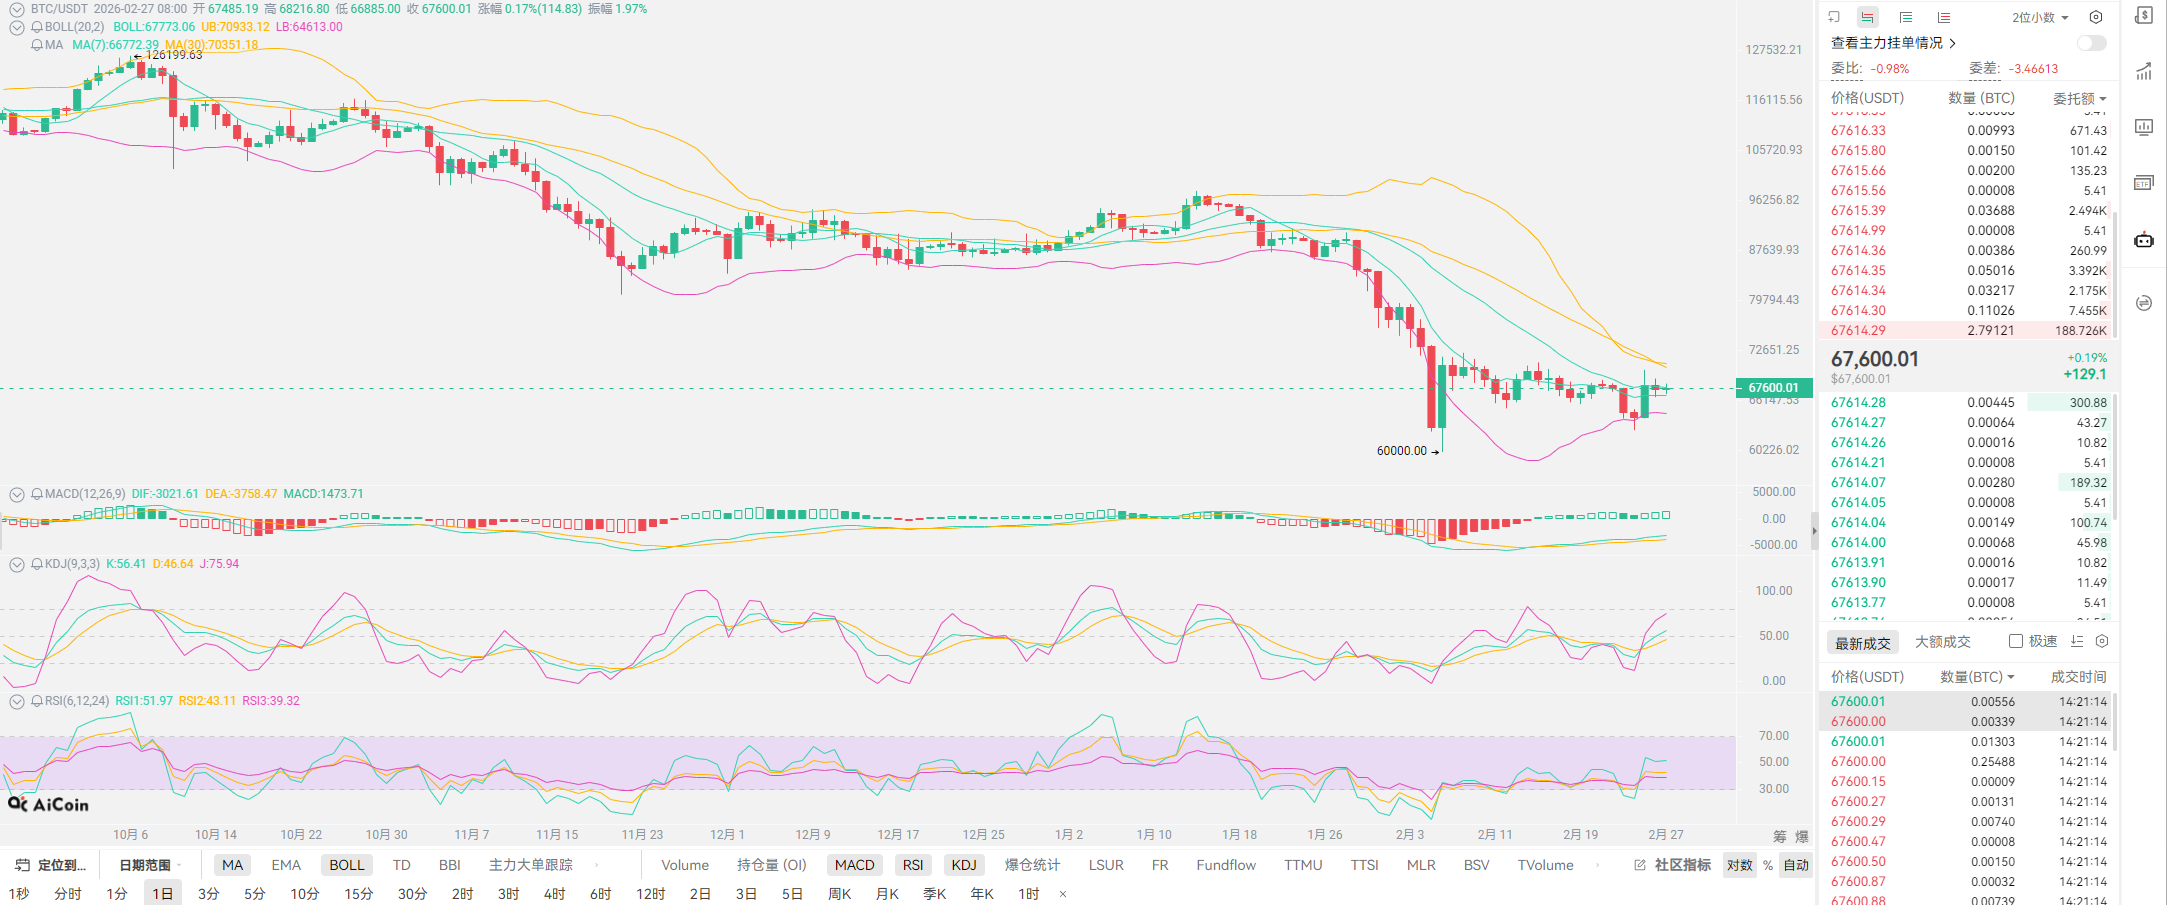Toggle the 查看主力挂单情况 switch
The height and width of the screenshot is (905, 2167).
2091,43
